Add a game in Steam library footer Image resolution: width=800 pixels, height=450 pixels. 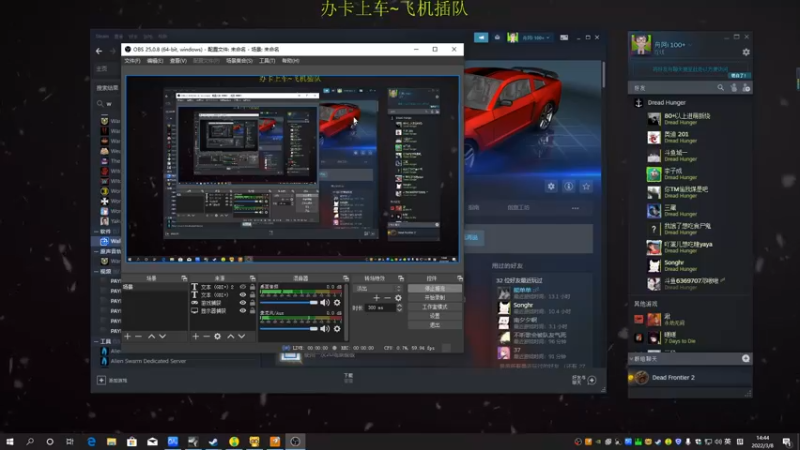coord(113,380)
